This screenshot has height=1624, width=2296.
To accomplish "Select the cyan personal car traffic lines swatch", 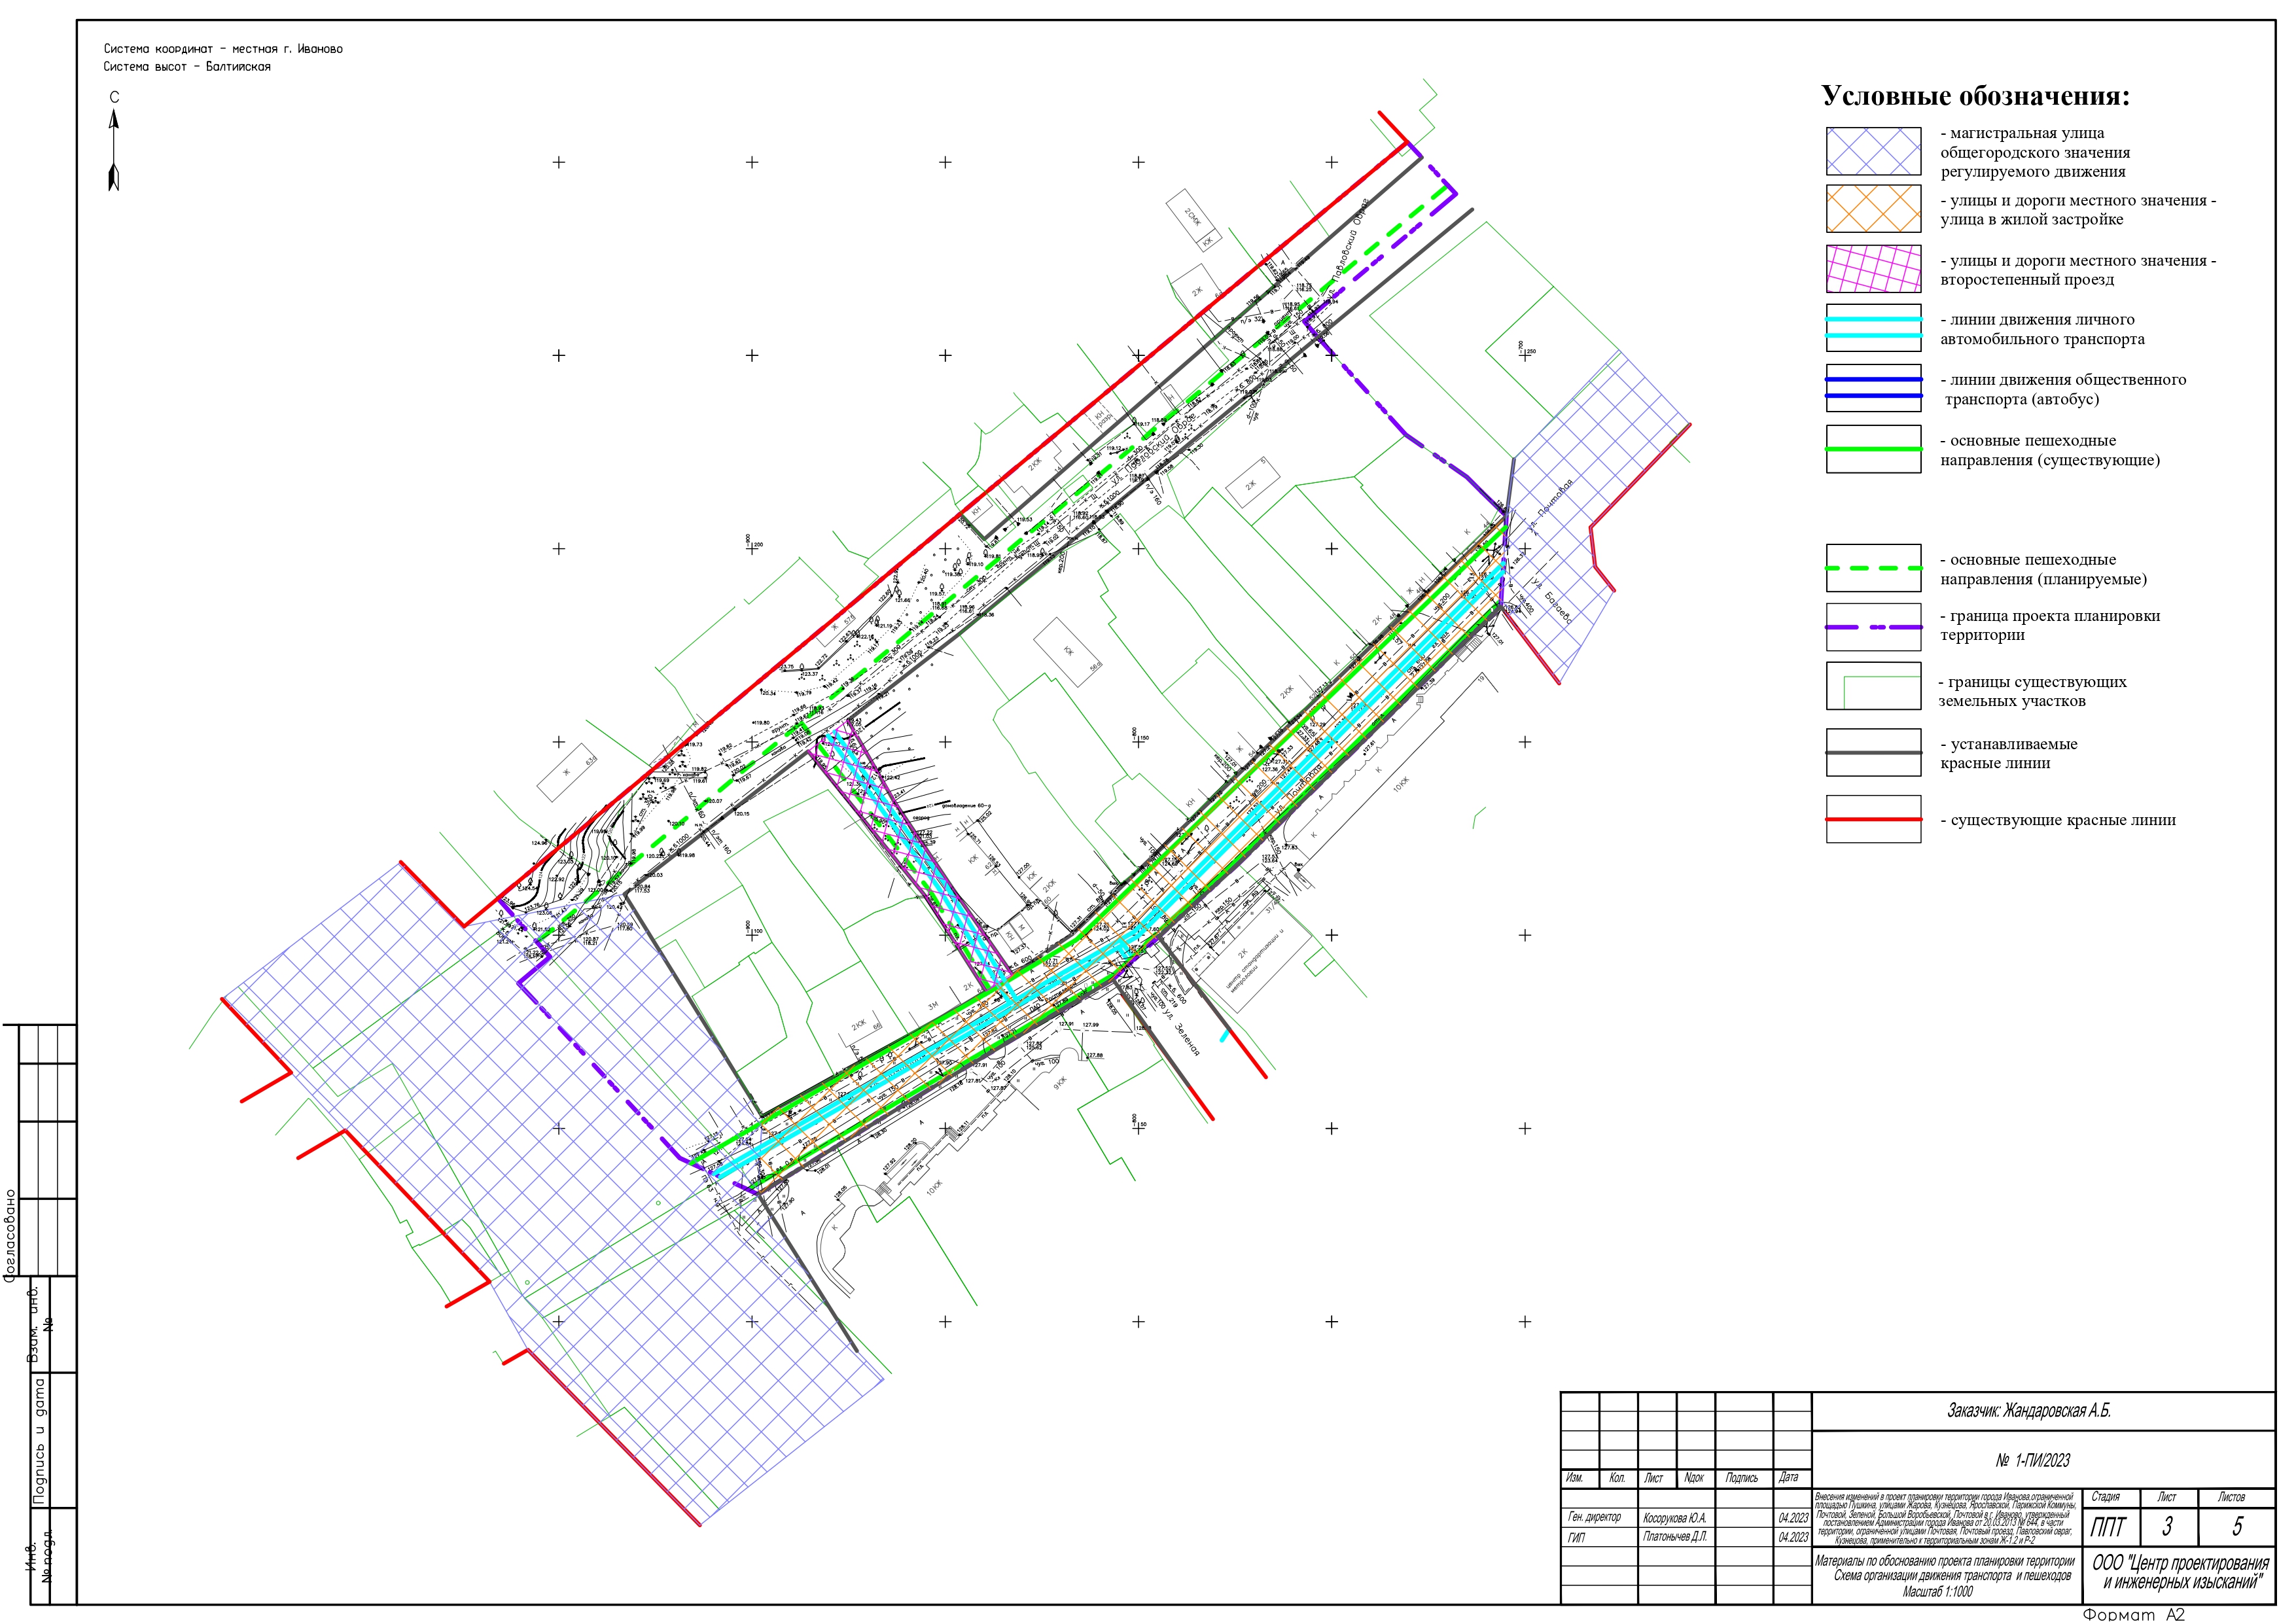I will 1873,328.
